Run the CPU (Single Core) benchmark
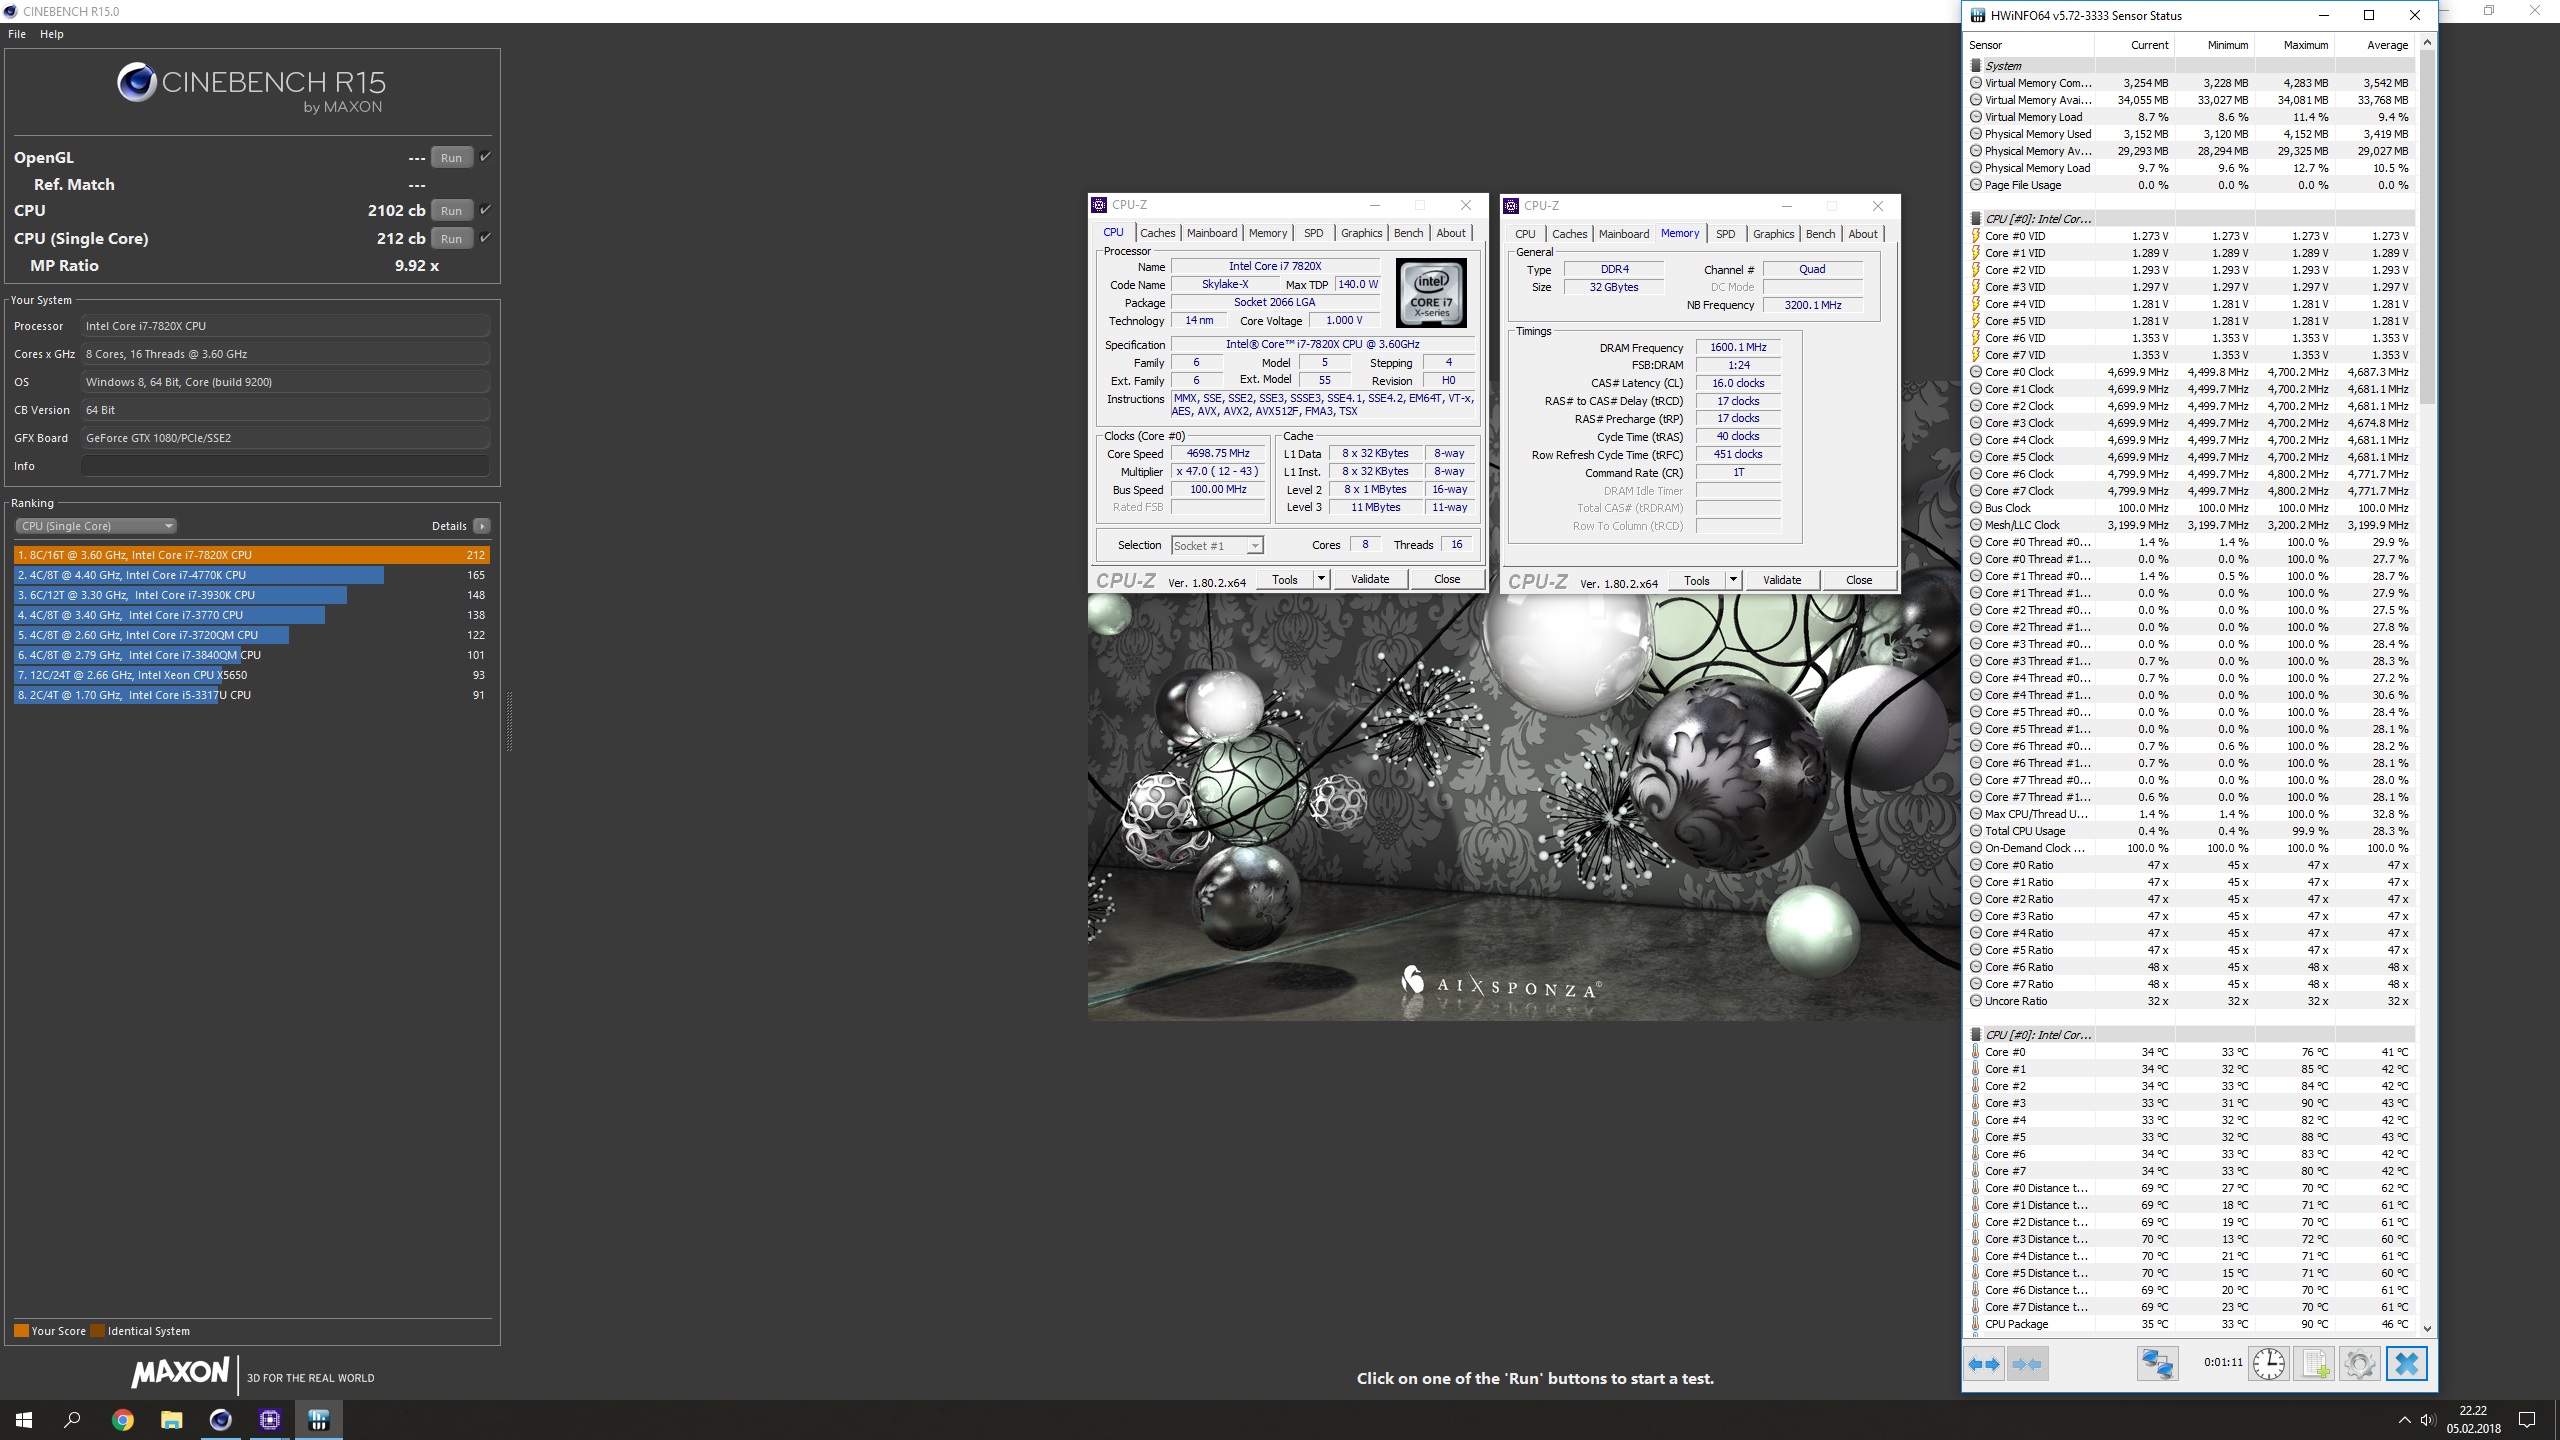The width and height of the screenshot is (2560, 1440). 451,238
